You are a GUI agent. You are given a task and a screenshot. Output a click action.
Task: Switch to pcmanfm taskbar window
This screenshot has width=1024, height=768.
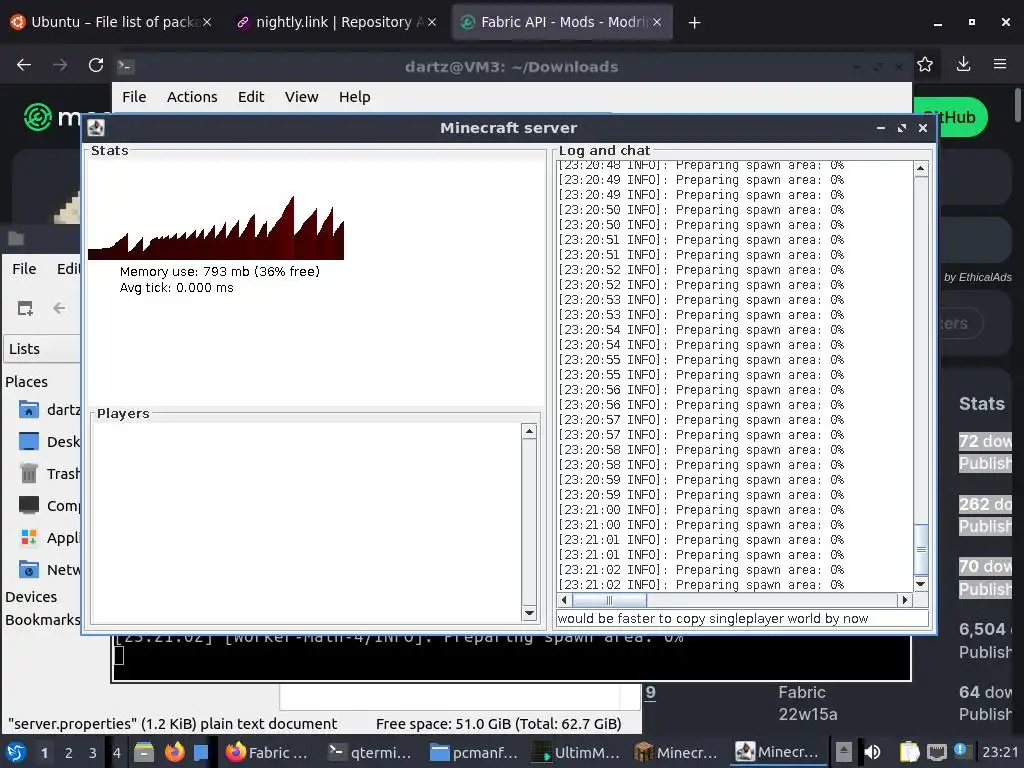473,752
